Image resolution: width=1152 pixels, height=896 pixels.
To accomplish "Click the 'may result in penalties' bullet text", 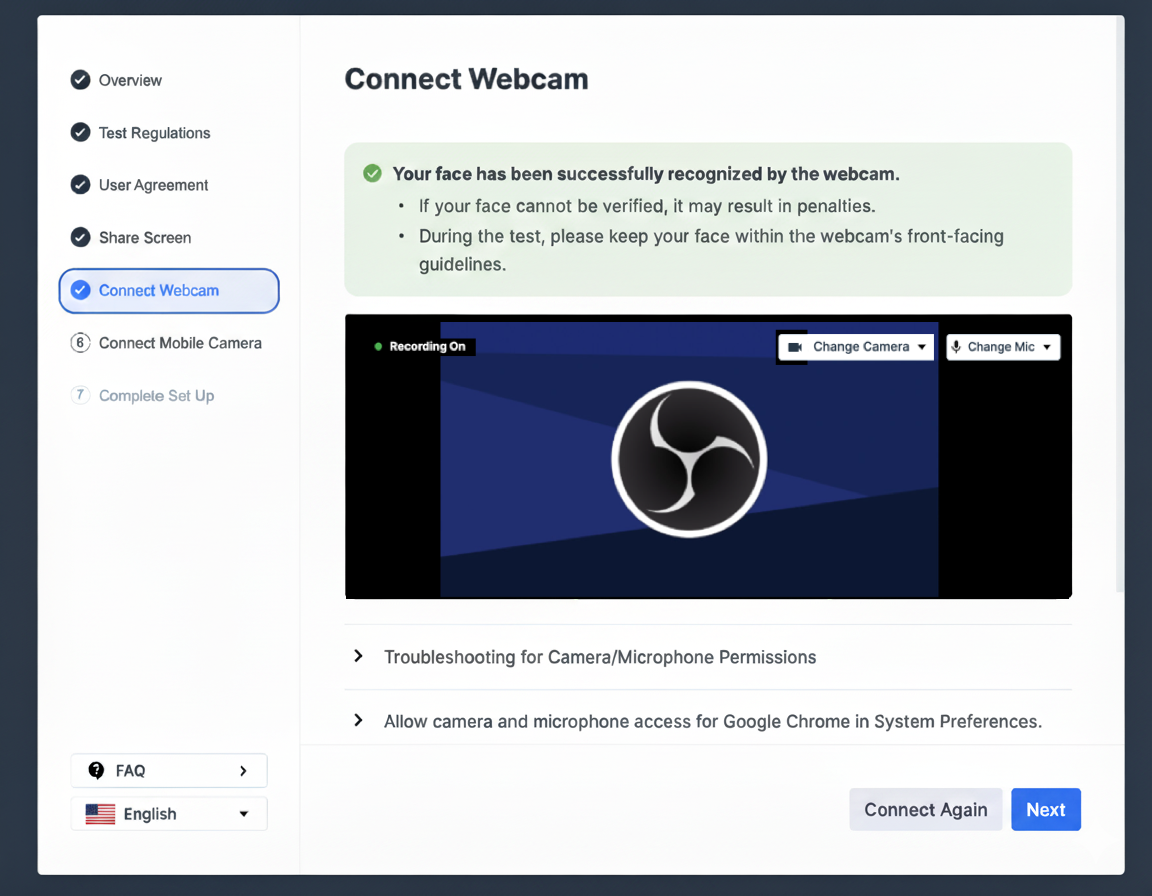I will tap(647, 206).
